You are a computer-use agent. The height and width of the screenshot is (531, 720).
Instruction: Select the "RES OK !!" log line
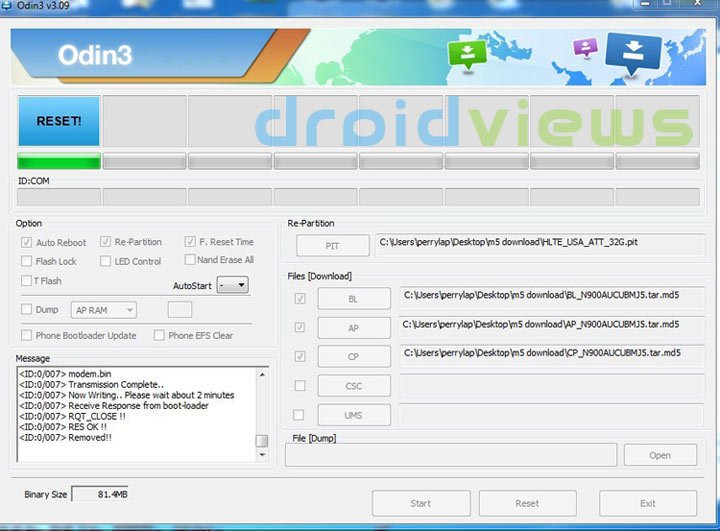pyautogui.click(x=63, y=427)
